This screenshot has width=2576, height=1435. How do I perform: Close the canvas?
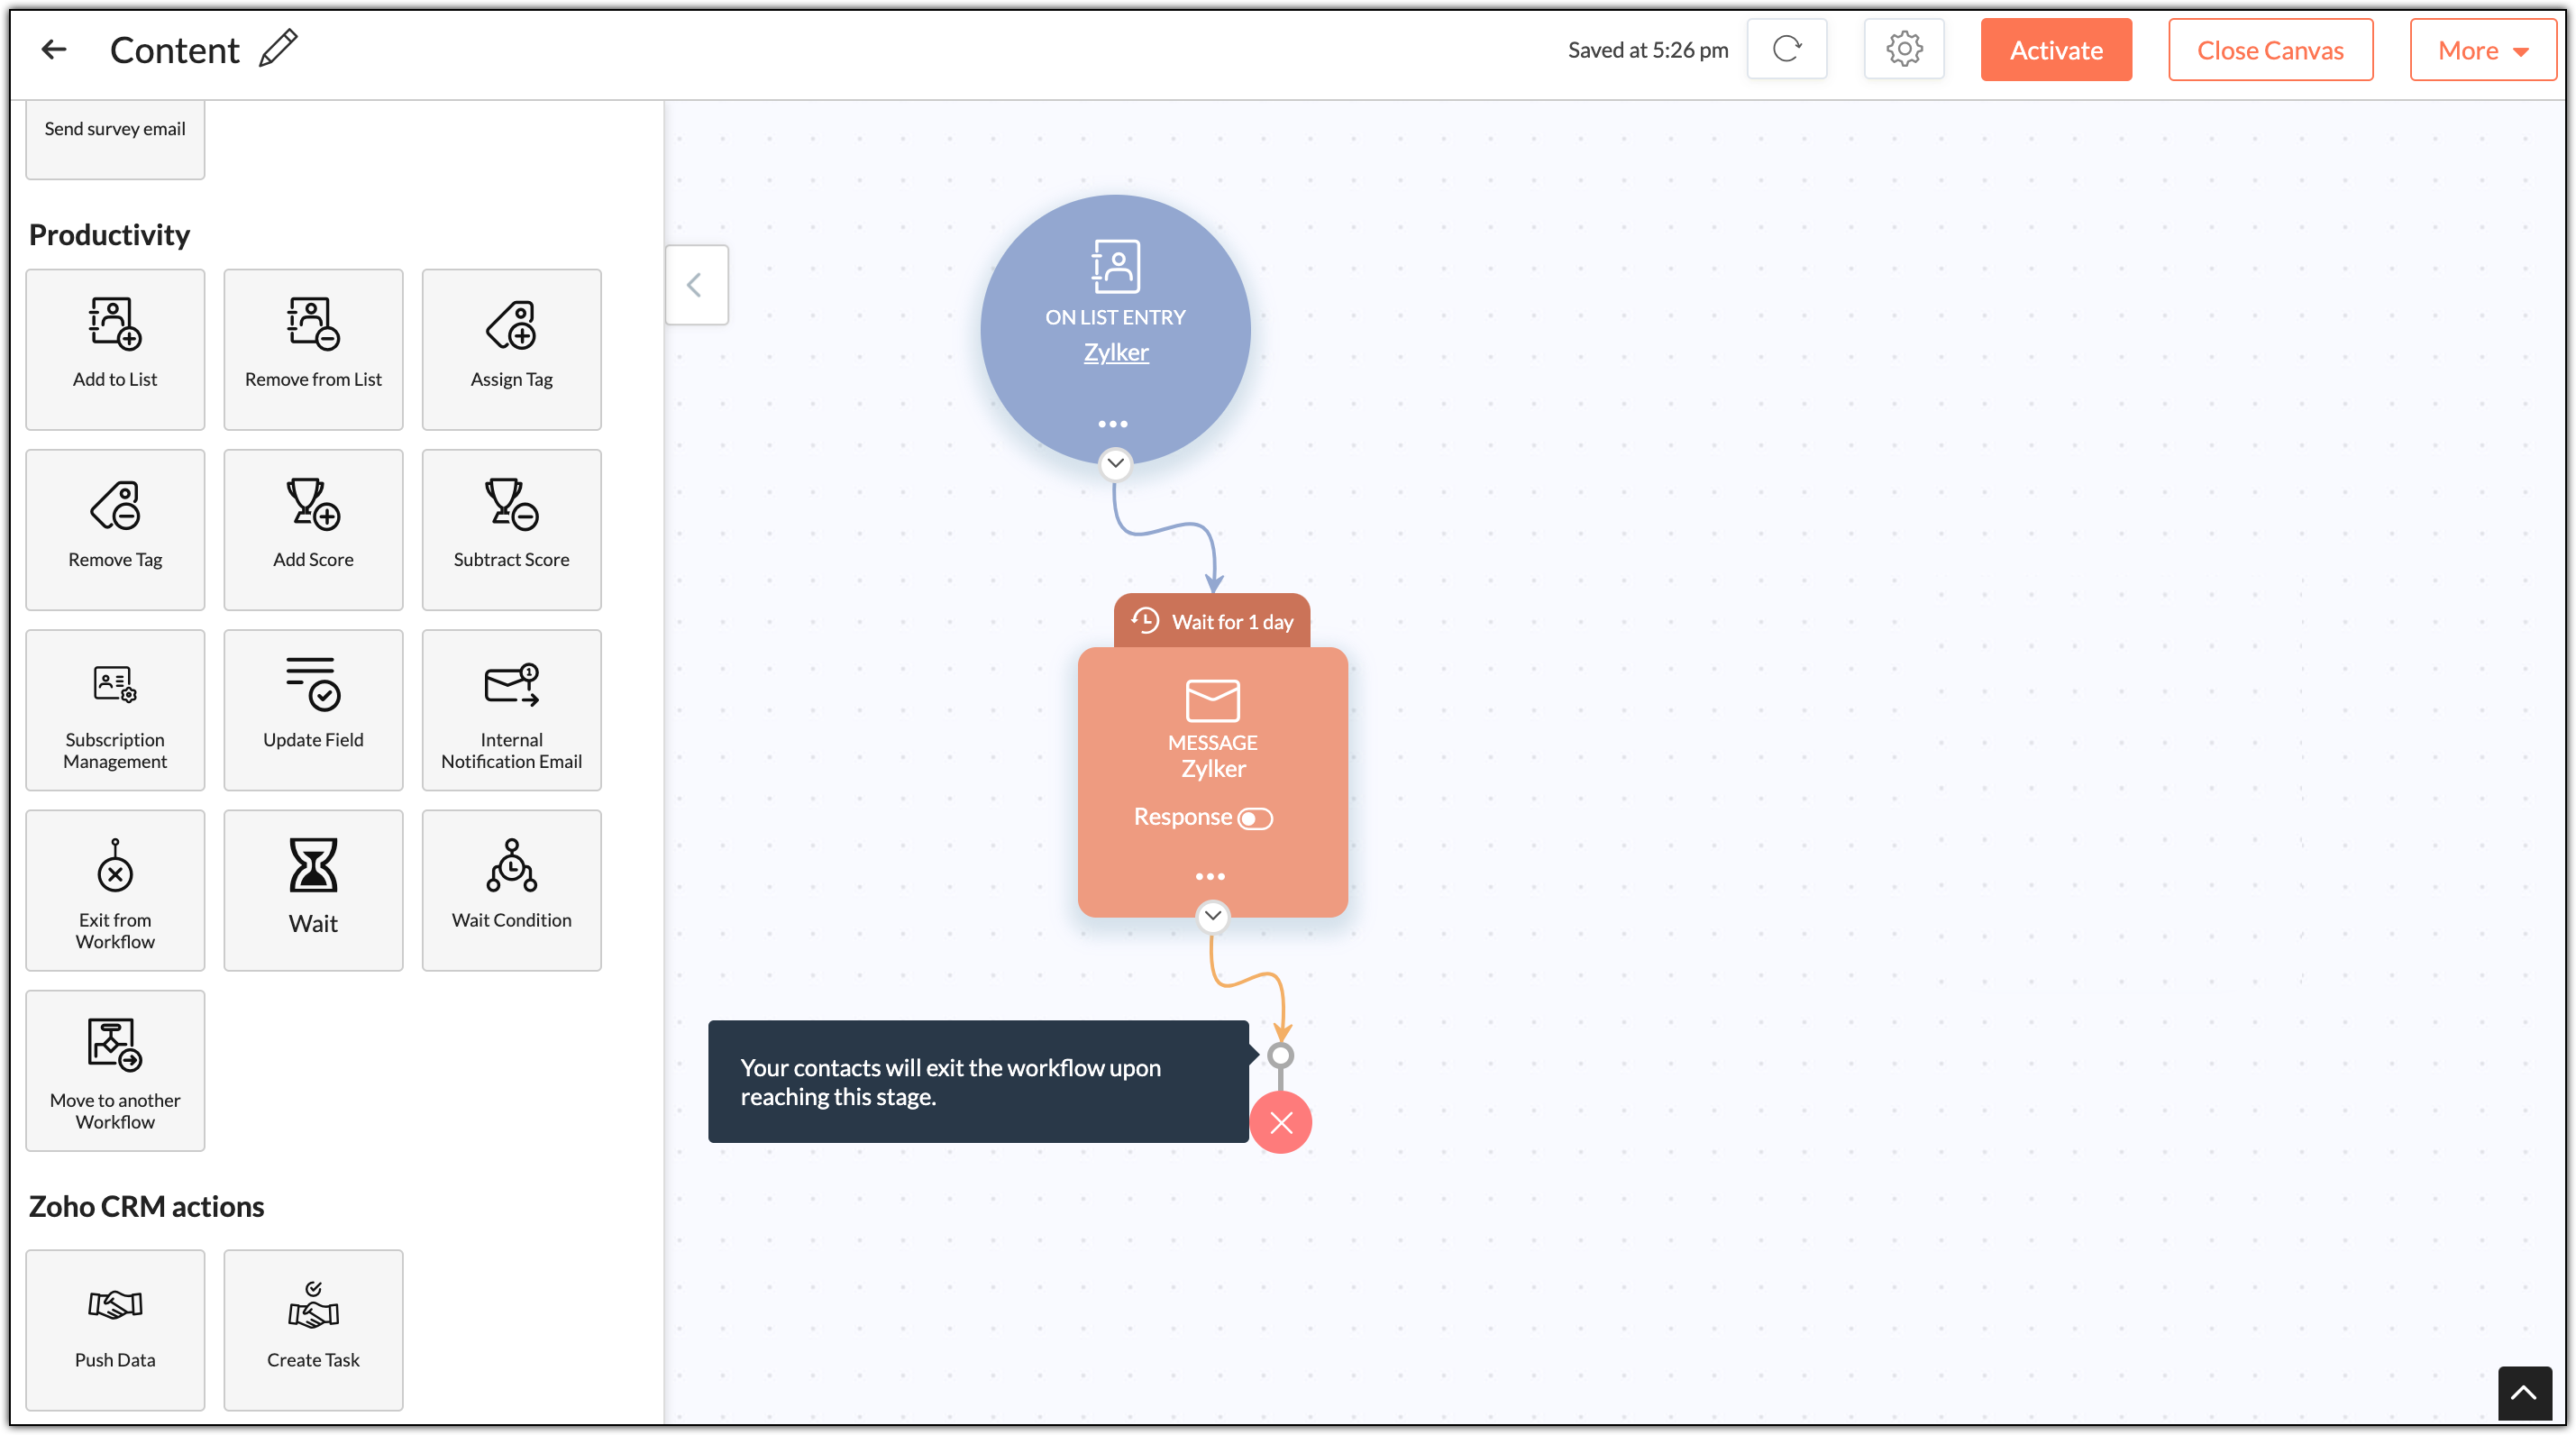tap(2270, 50)
